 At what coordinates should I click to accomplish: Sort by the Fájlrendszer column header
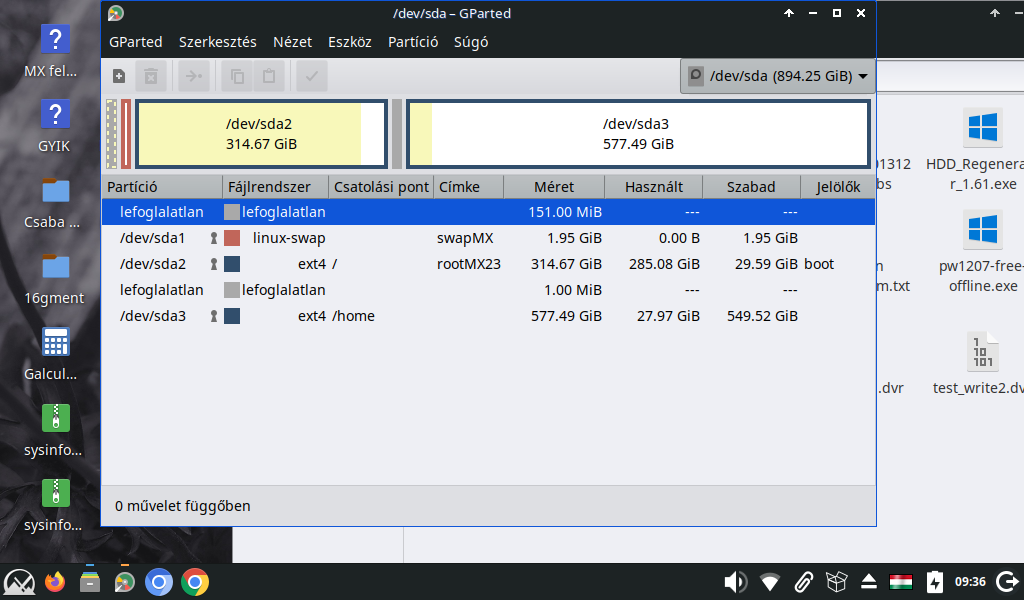coord(276,187)
